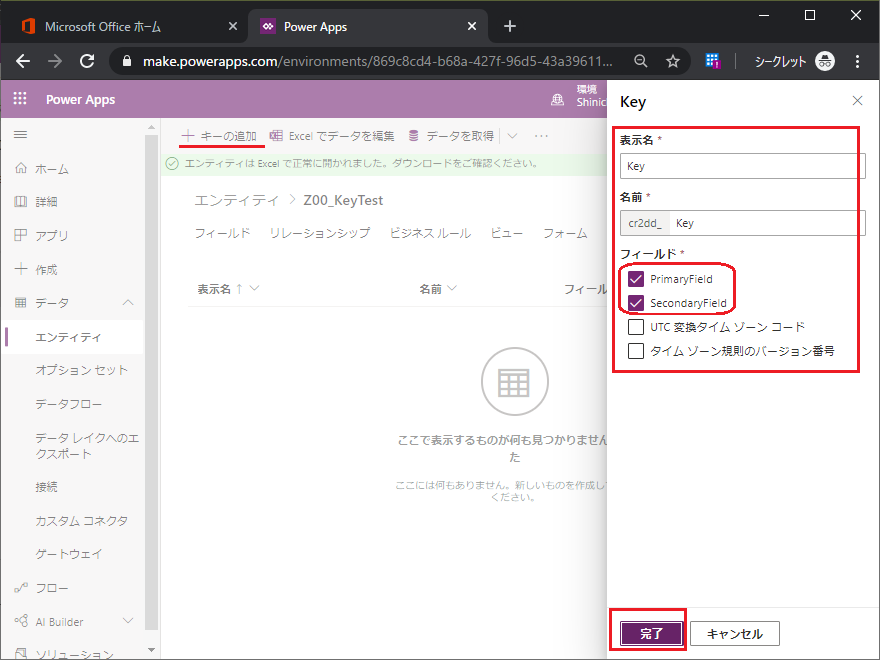Click Add key in the command bar
Image resolution: width=880 pixels, height=660 pixels.
click(220, 136)
